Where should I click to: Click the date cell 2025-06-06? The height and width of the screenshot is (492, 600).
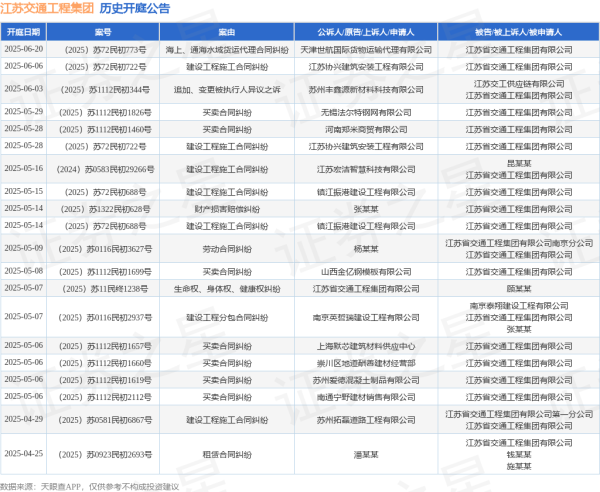24,66
